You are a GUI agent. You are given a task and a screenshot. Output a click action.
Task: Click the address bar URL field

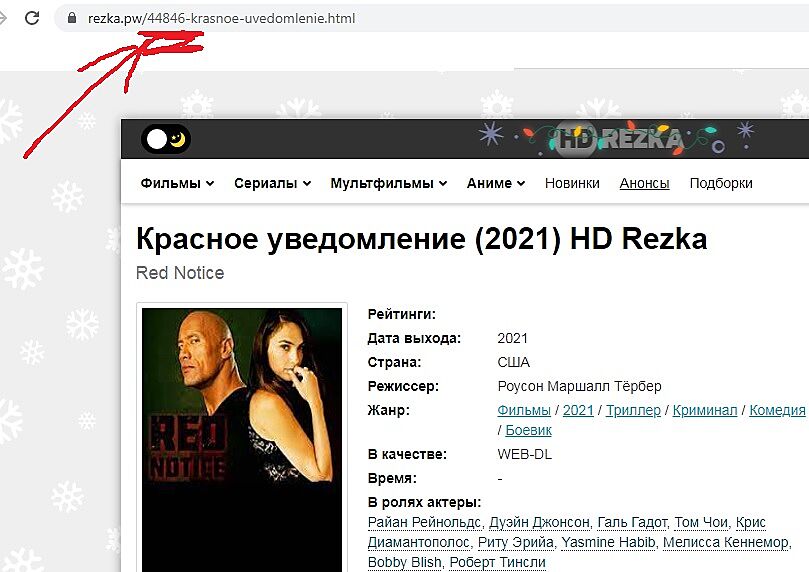coord(431,18)
